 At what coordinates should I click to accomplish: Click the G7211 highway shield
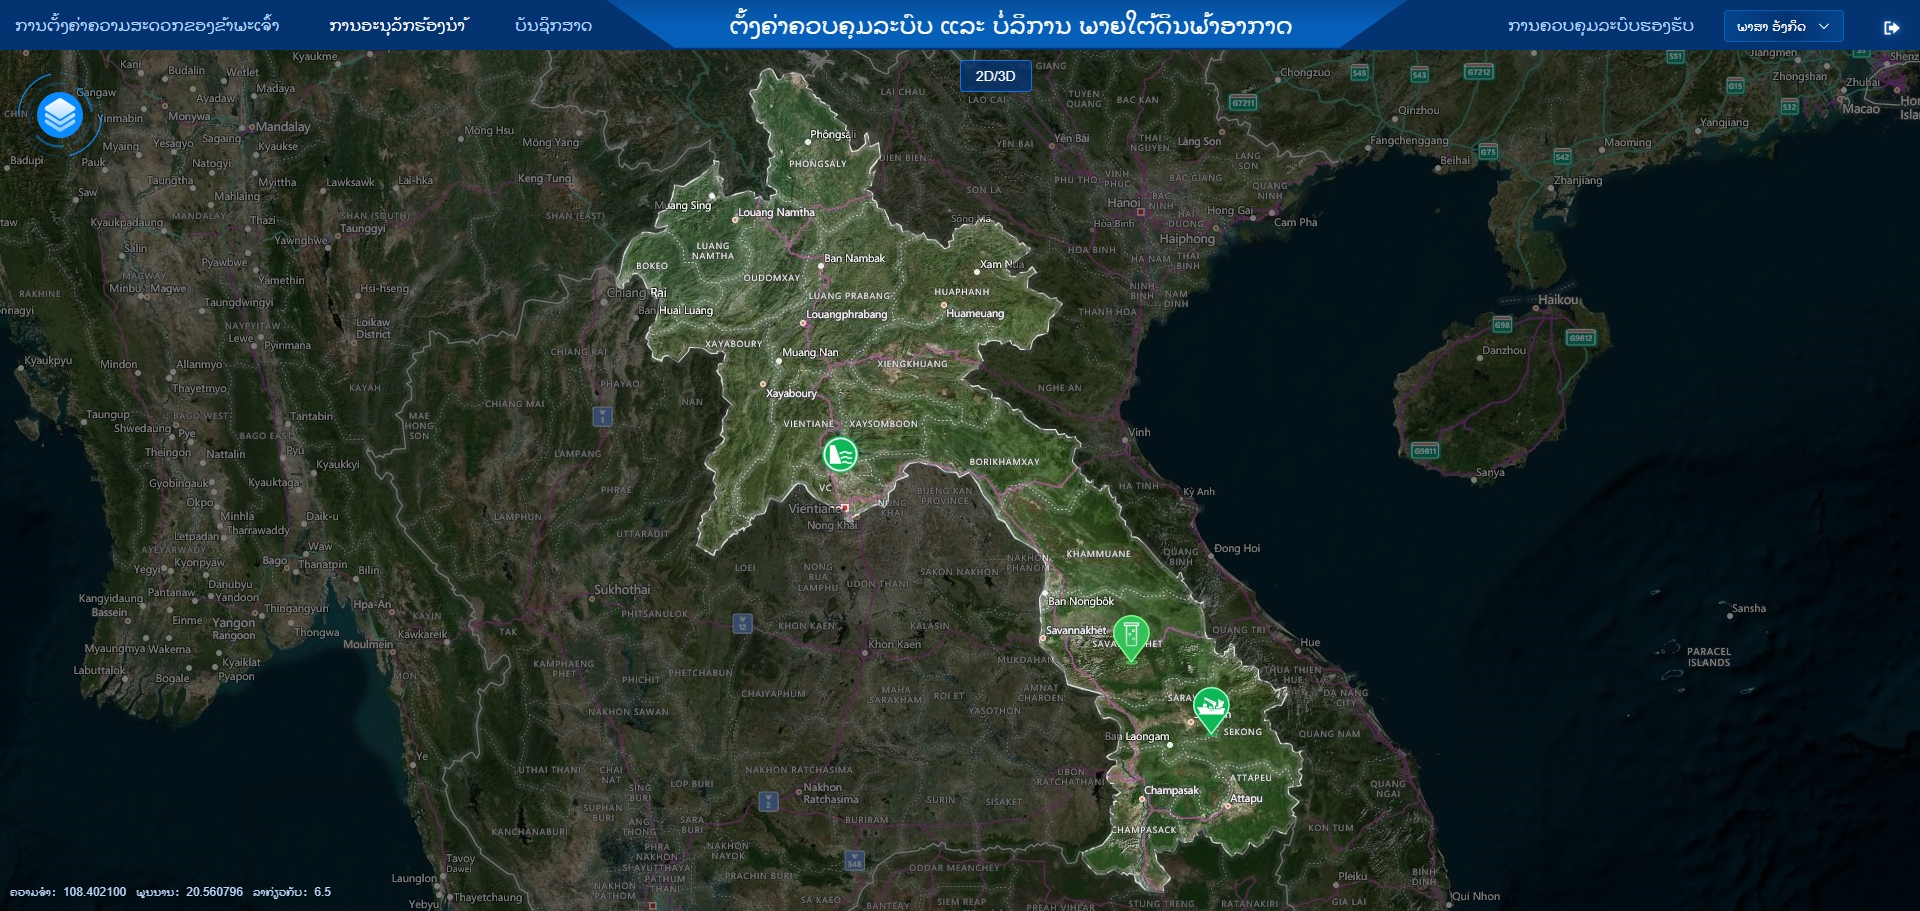click(1243, 103)
